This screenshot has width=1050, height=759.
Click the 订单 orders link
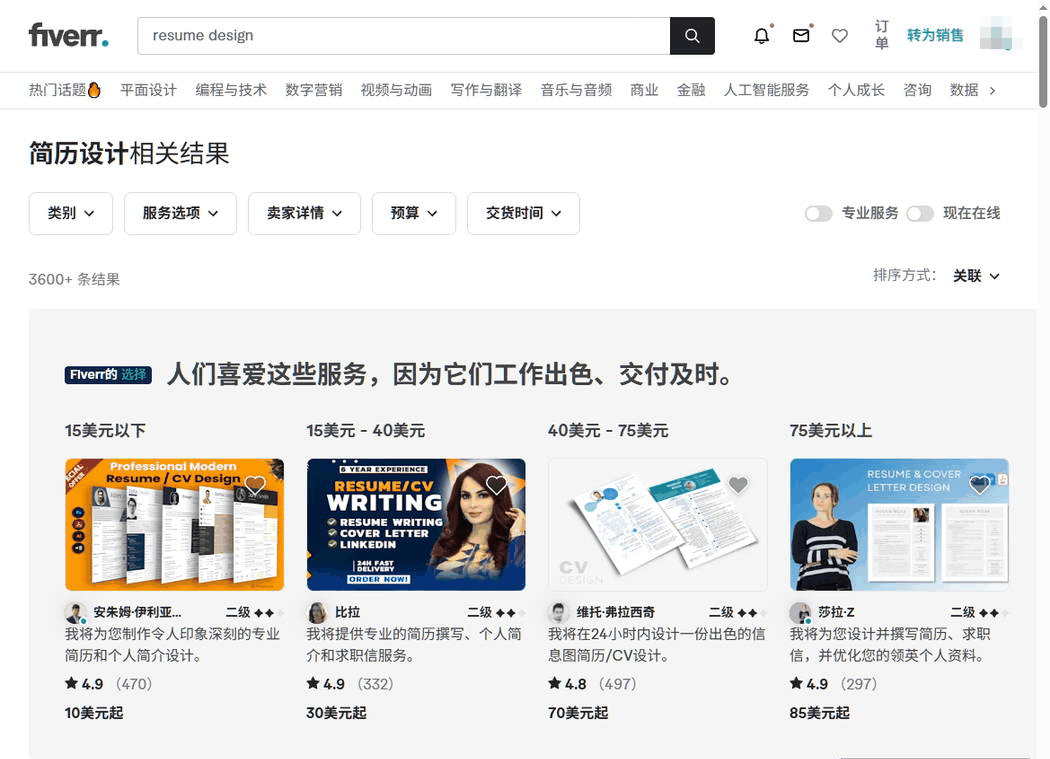coord(882,35)
